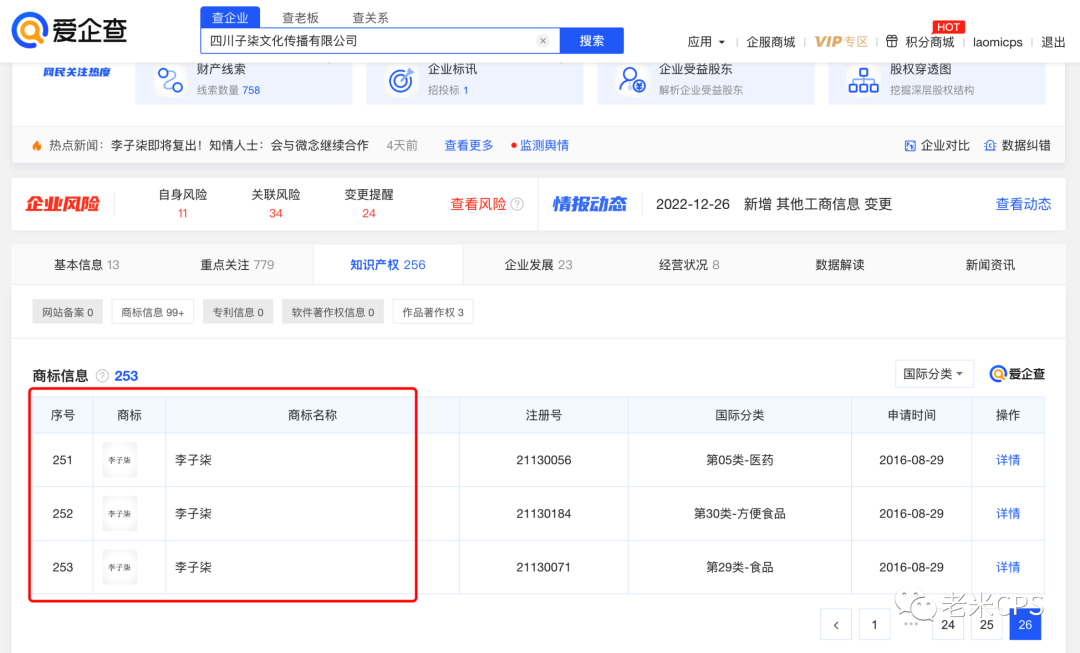1080x653 pixels.
Task: Go to page 24 of results
Action: click(x=948, y=625)
